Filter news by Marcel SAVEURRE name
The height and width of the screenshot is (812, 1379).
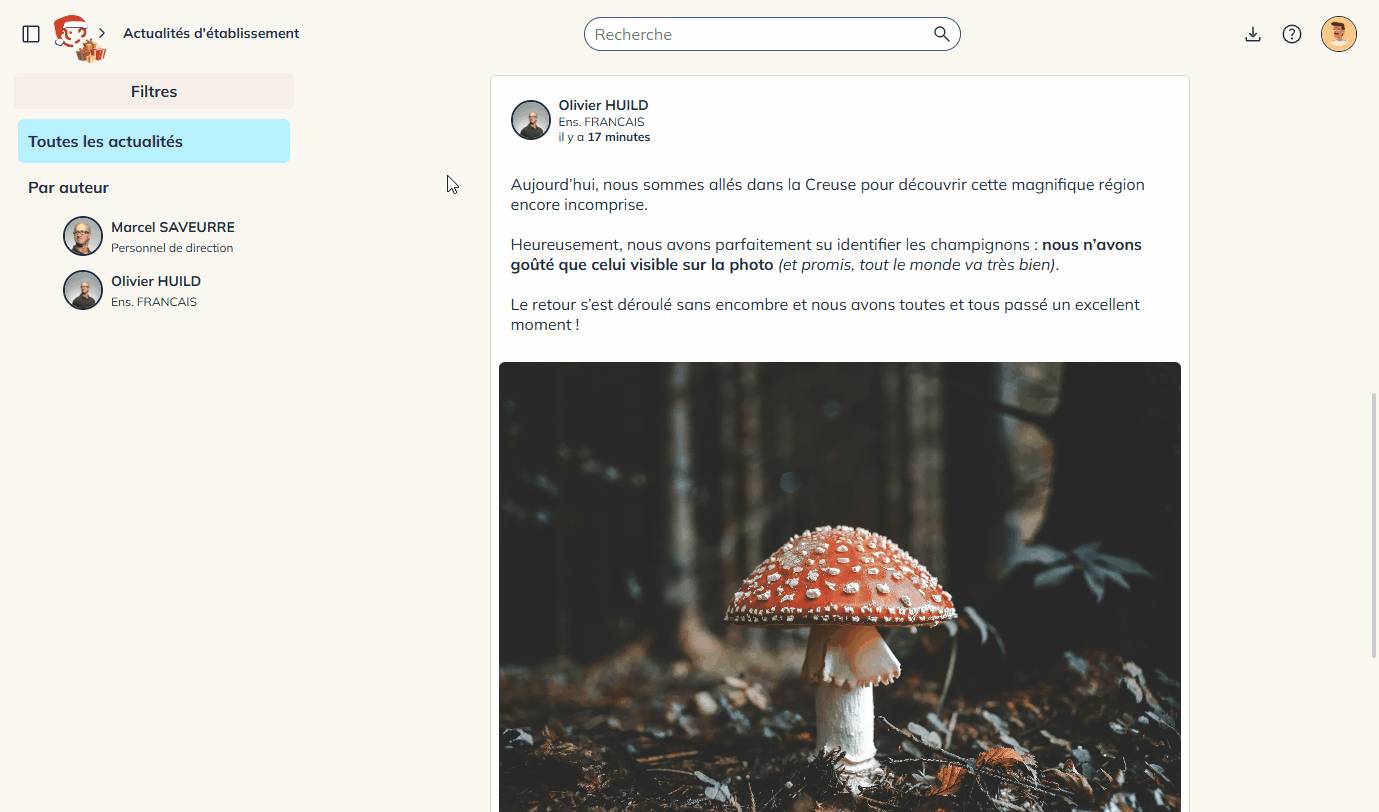(173, 228)
